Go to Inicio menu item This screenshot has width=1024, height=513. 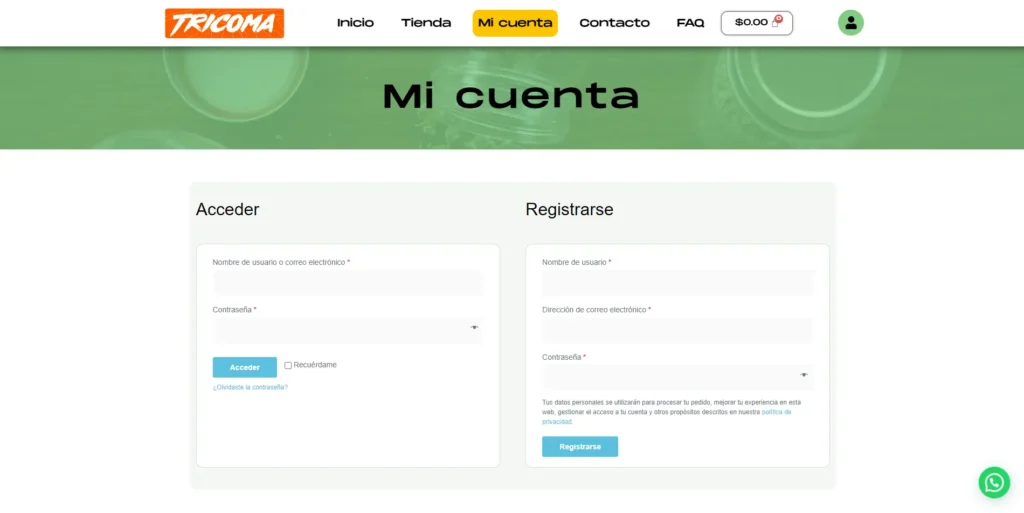[355, 23]
